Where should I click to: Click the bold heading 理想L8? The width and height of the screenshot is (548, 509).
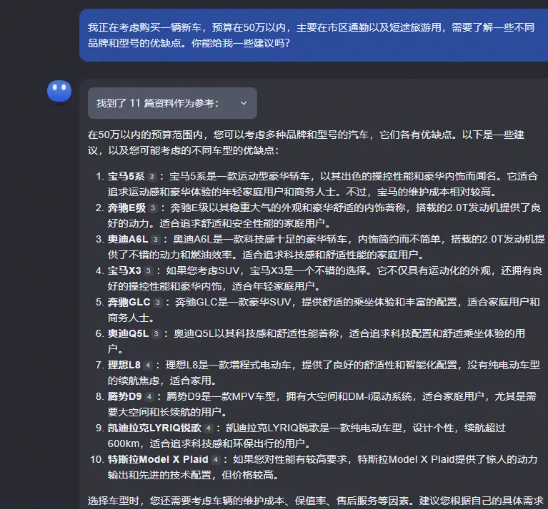pyautogui.click(x=124, y=365)
